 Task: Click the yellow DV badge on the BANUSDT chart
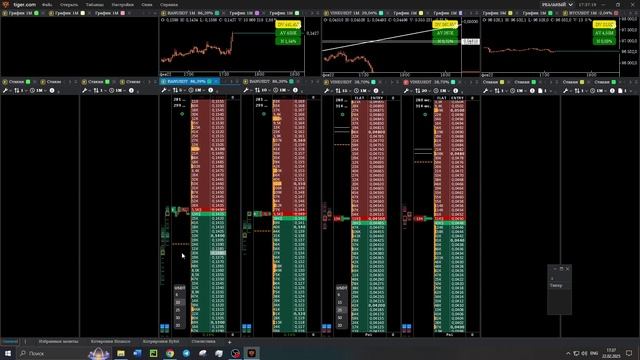[x=288, y=25]
